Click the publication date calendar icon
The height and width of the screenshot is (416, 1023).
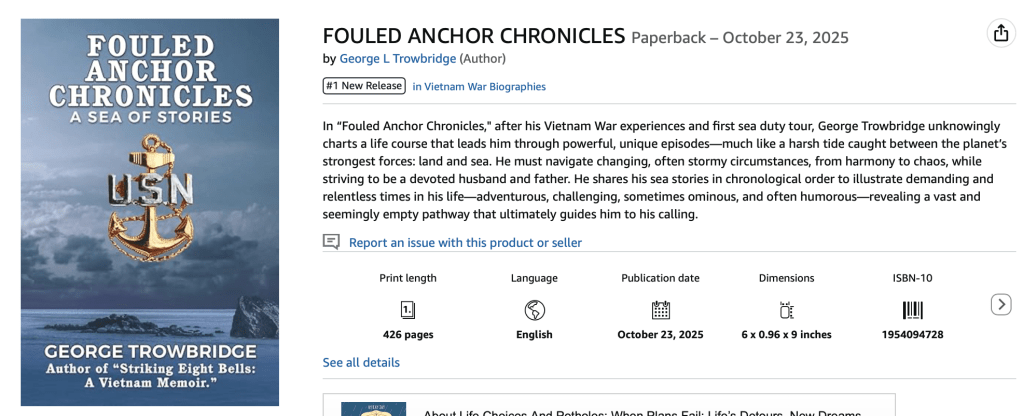click(660, 309)
